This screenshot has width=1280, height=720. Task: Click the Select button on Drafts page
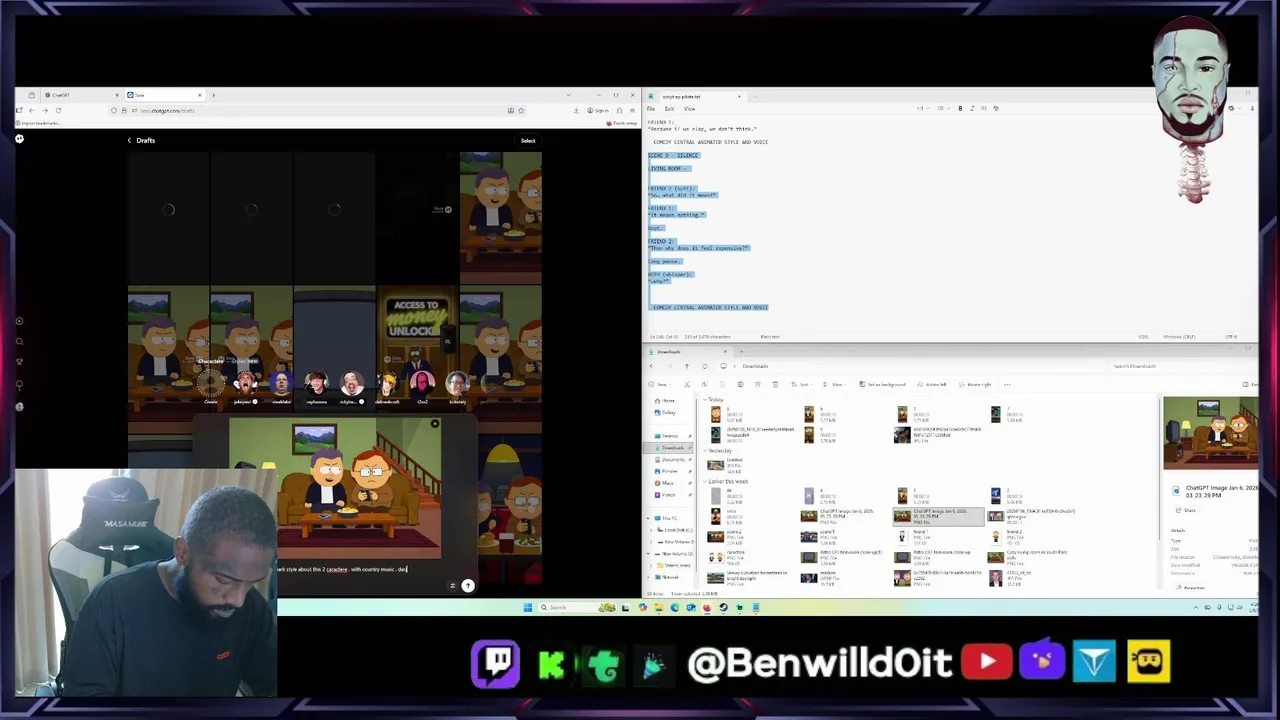[528, 141]
